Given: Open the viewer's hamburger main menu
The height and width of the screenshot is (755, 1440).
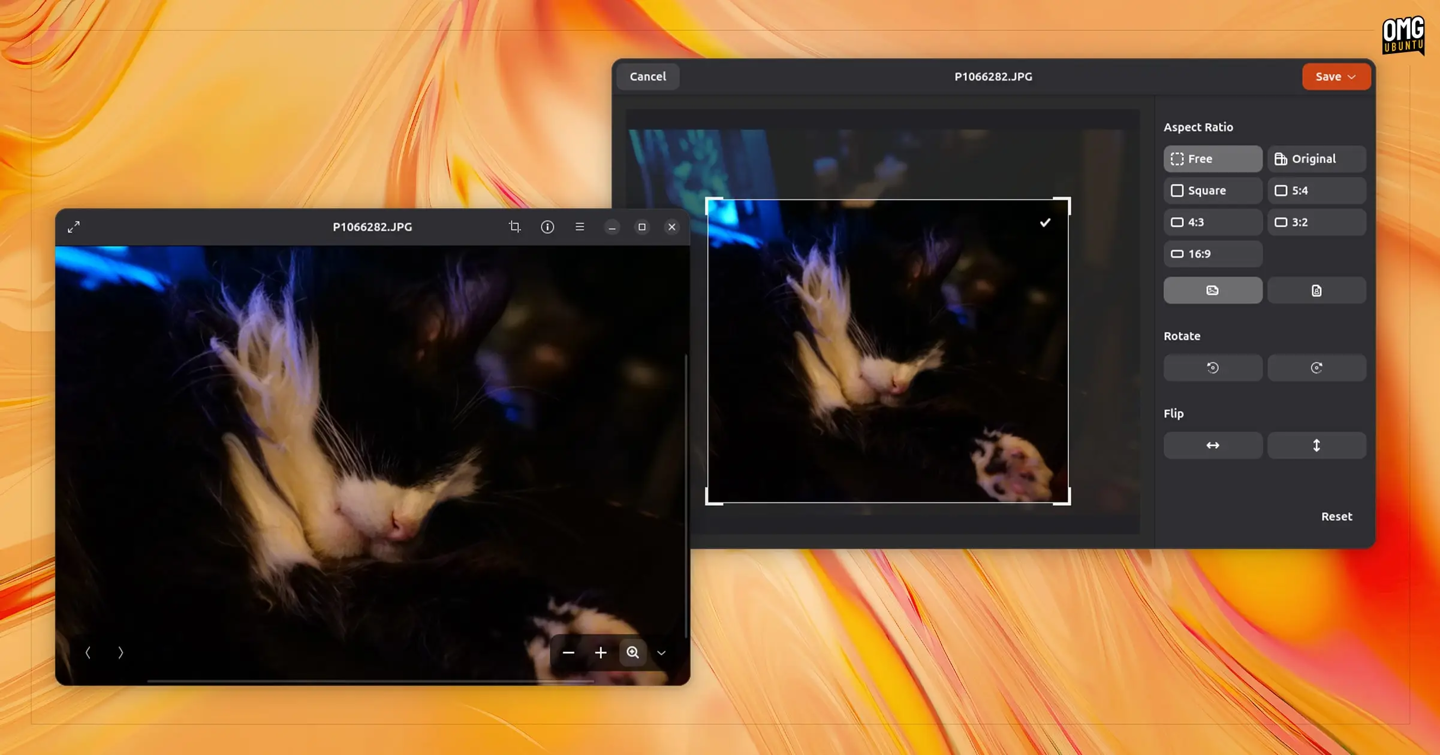Looking at the screenshot, I should [580, 227].
